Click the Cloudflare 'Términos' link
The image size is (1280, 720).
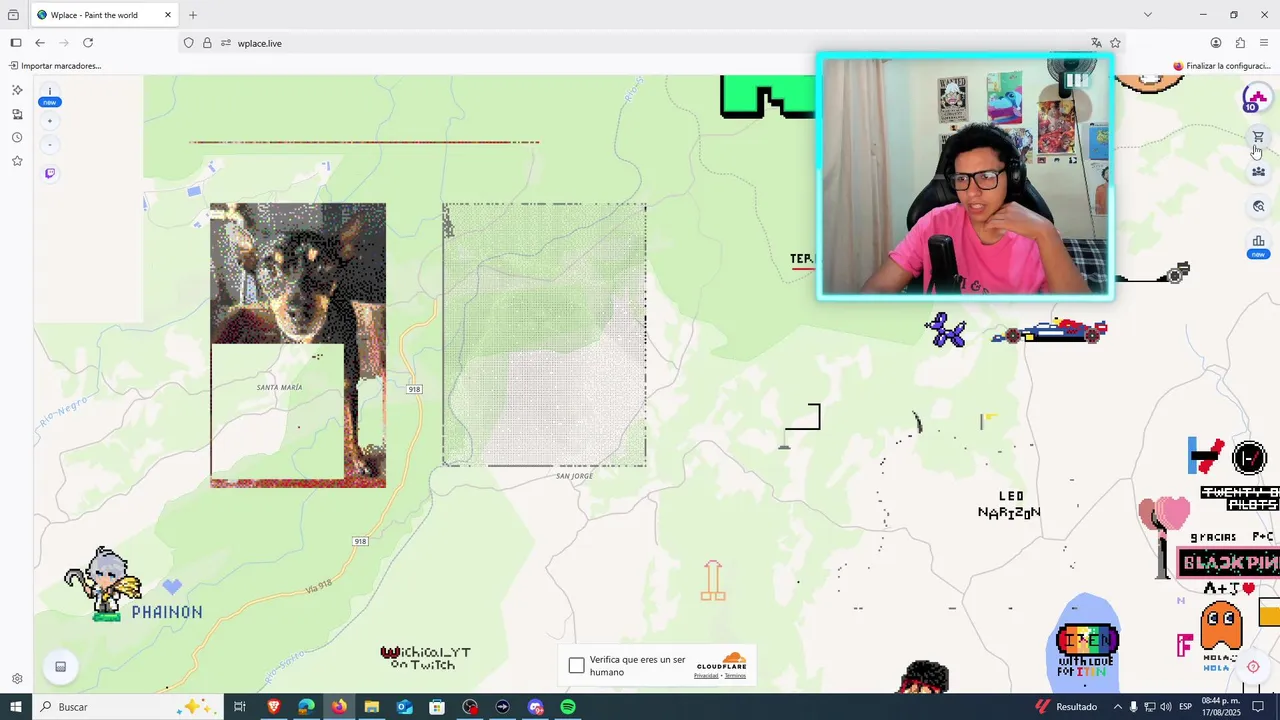735,676
